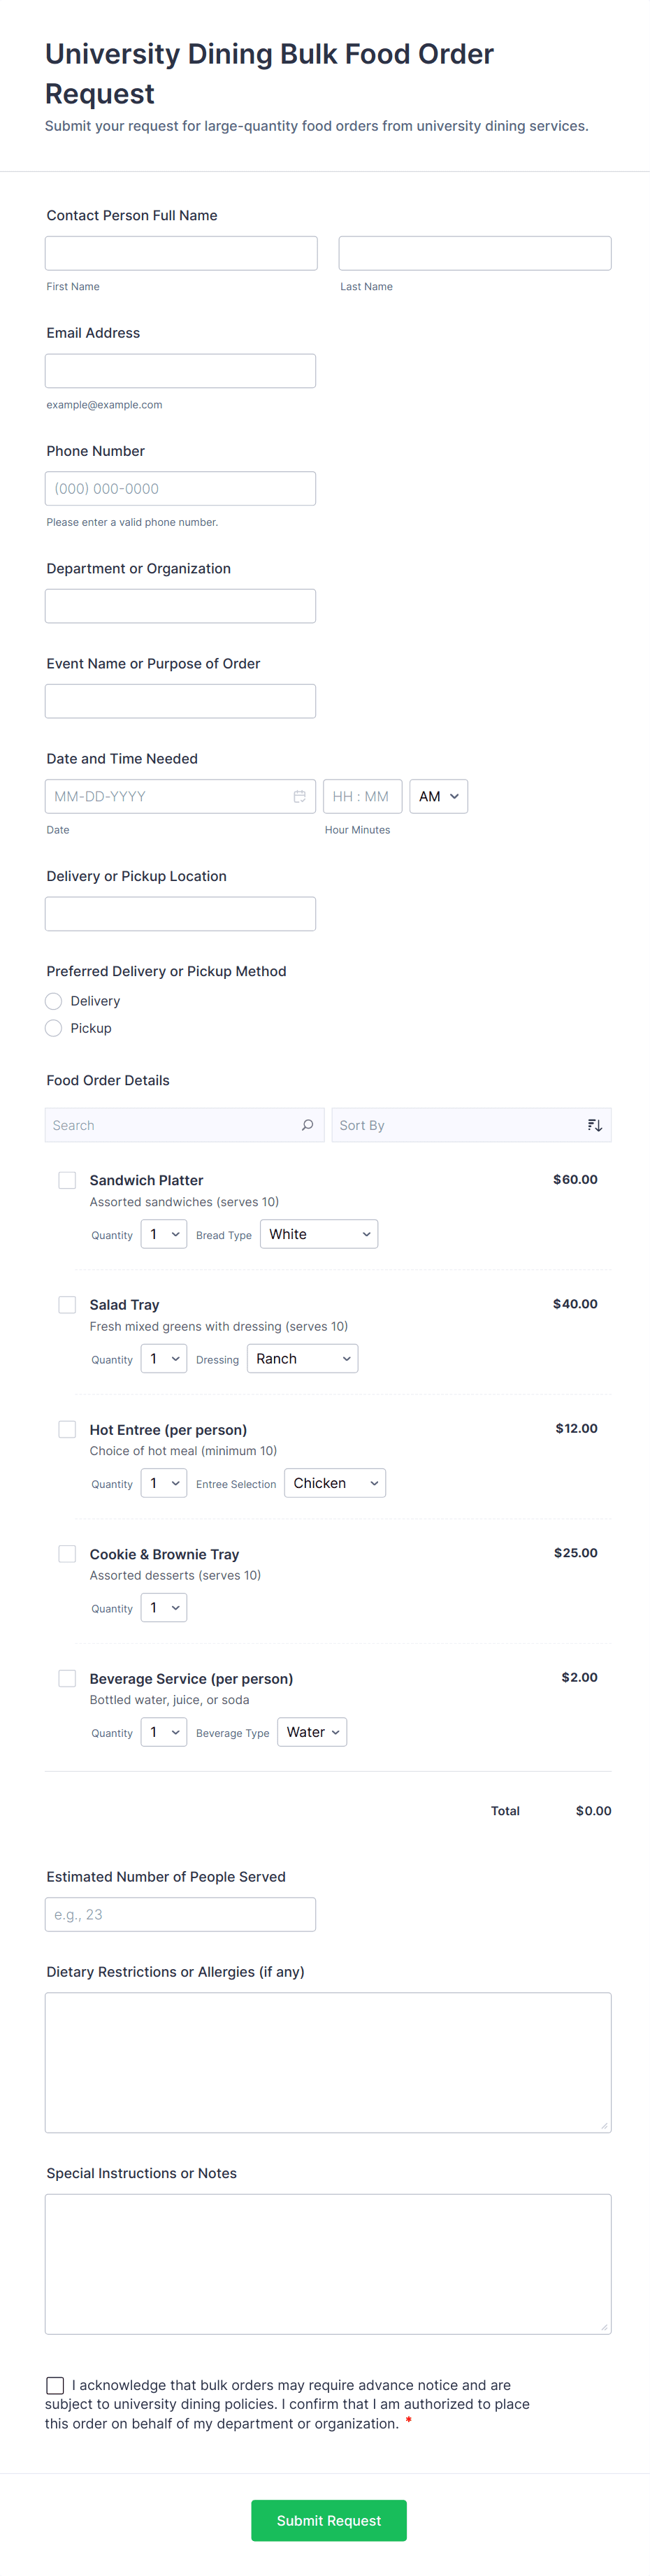Focus the Email Address field
This screenshot has width=650, height=2576.
pyautogui.click(x=180, y=371)
